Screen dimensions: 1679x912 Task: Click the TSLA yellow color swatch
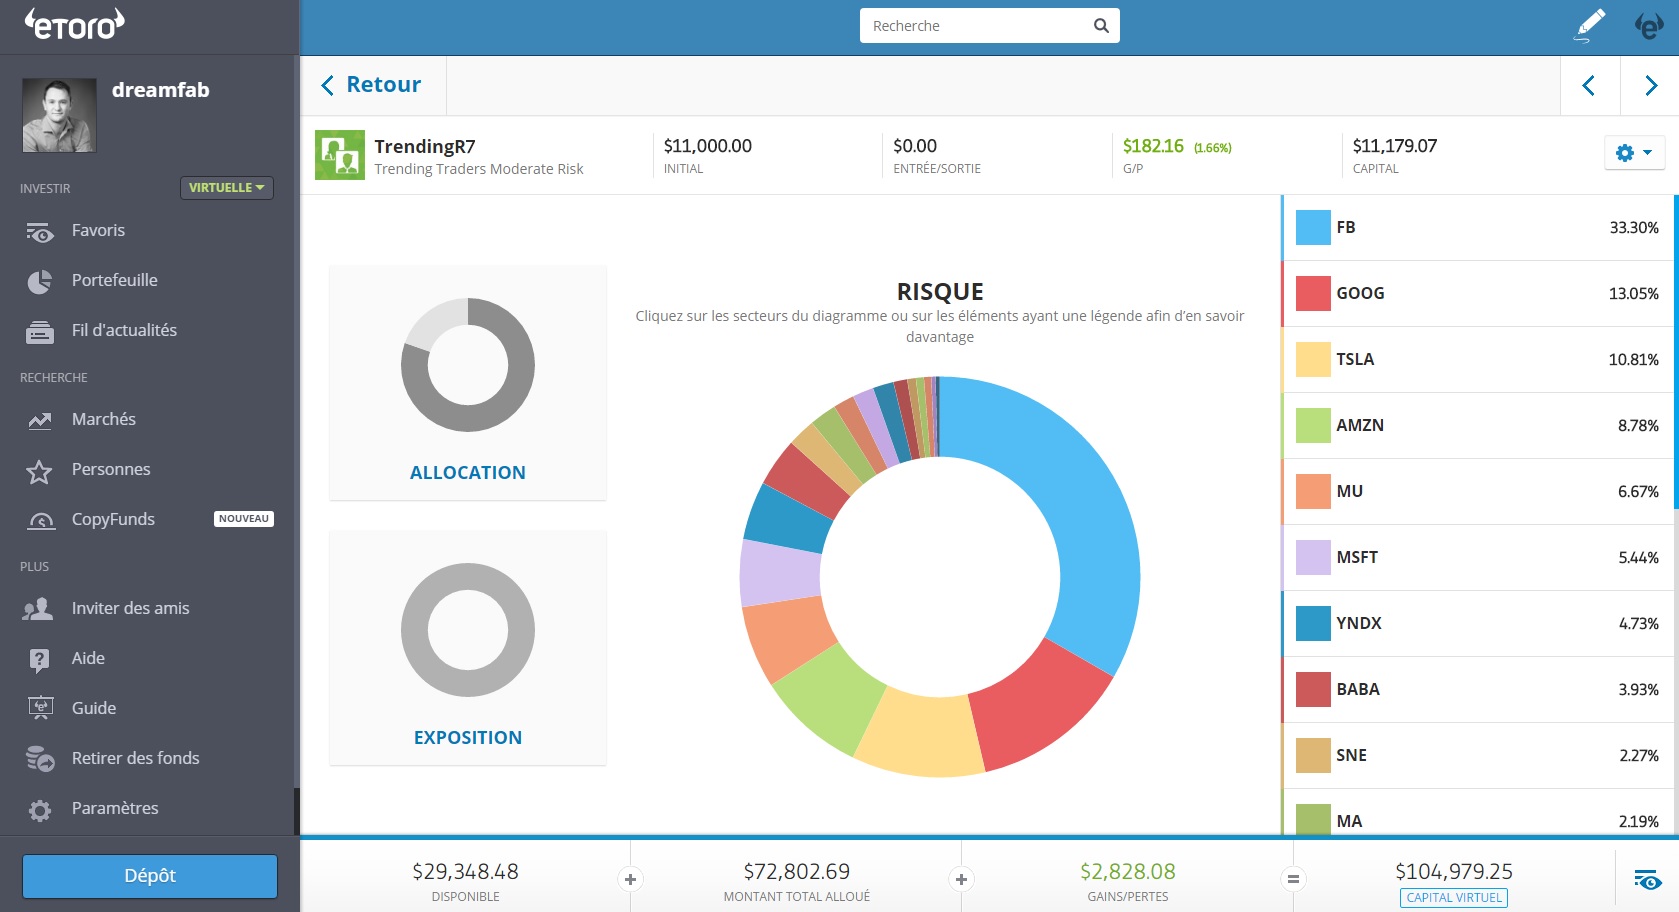pyautogui.click(x=1313, y=360)
